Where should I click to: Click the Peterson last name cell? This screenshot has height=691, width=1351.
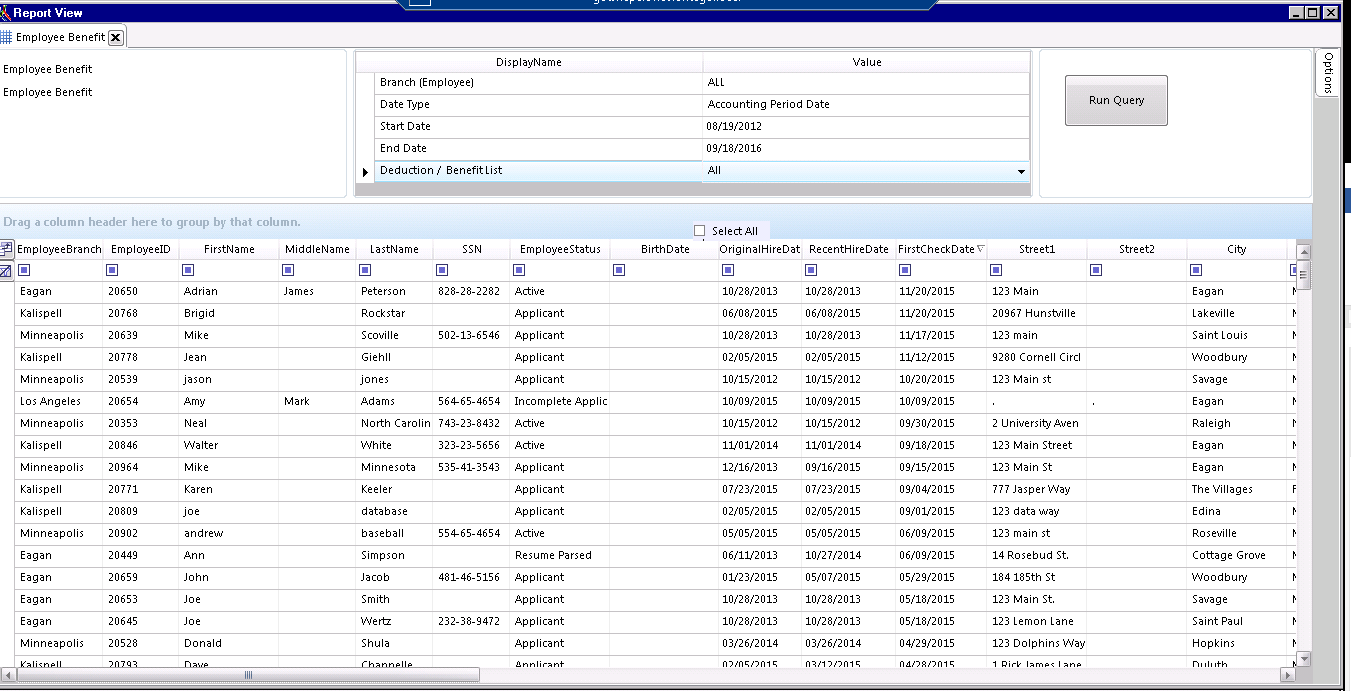tap(395, 291)
